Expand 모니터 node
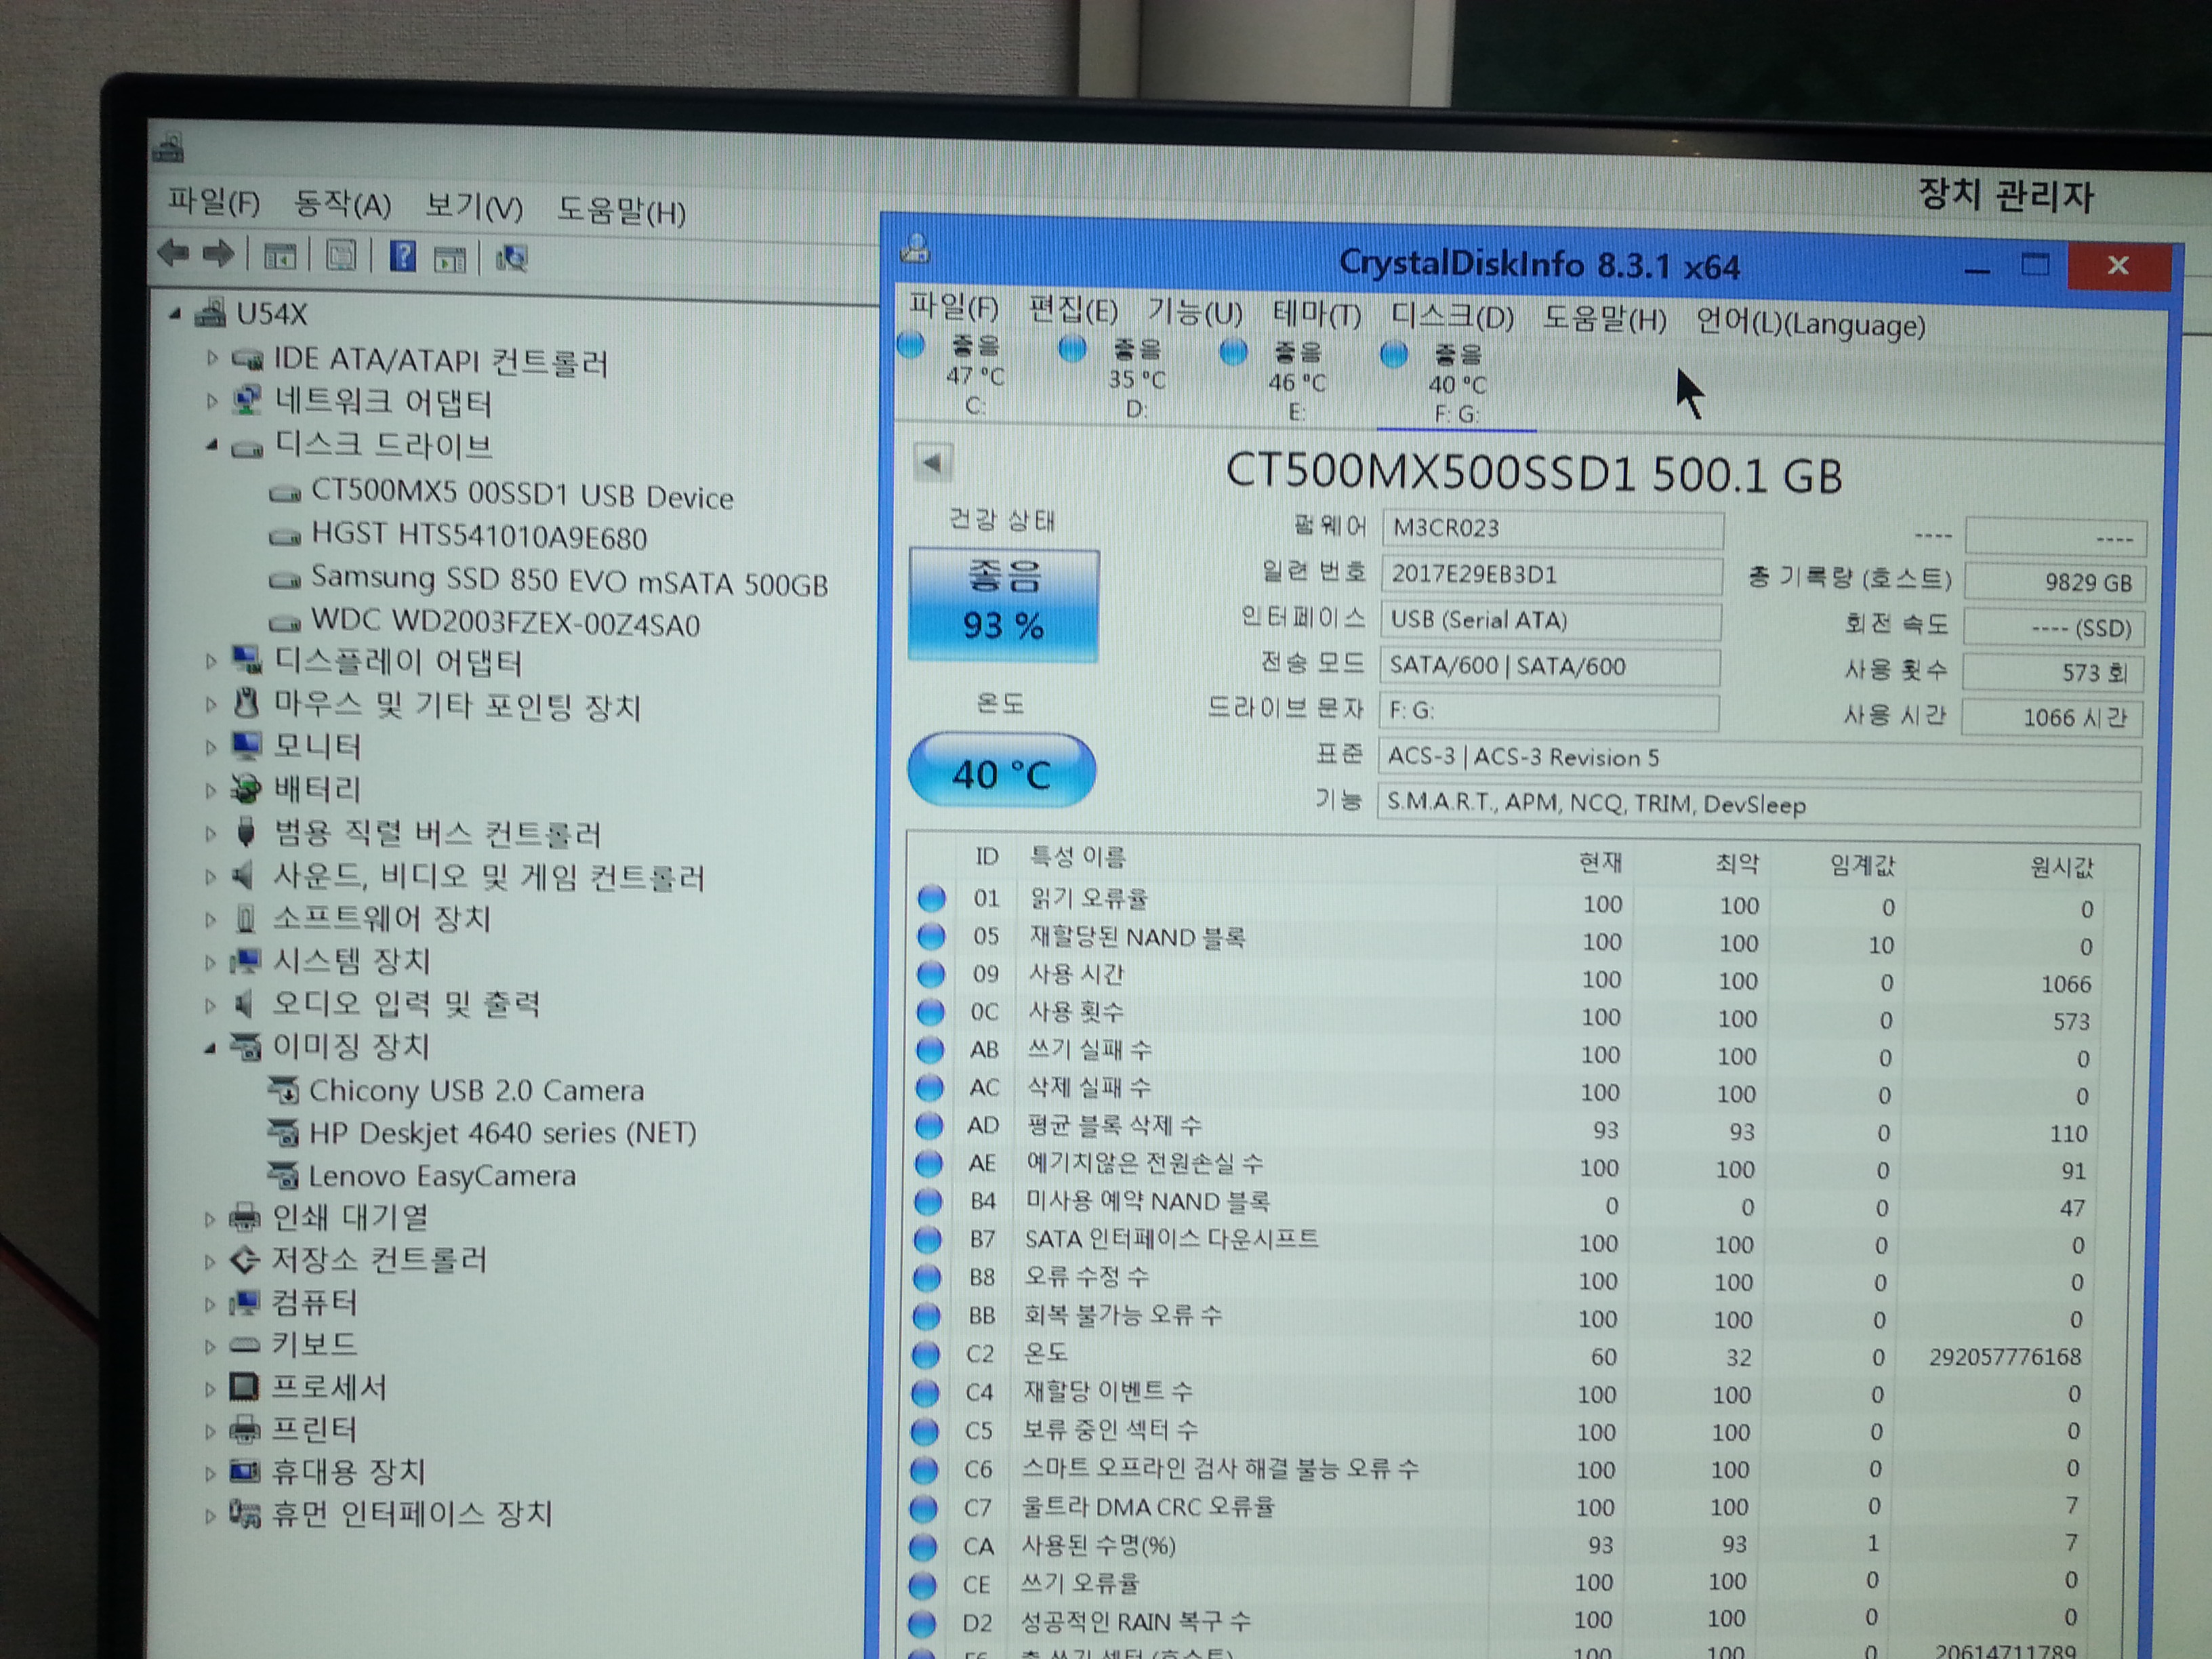This screenshot has height=1659, width=2212. click(210, 747)
